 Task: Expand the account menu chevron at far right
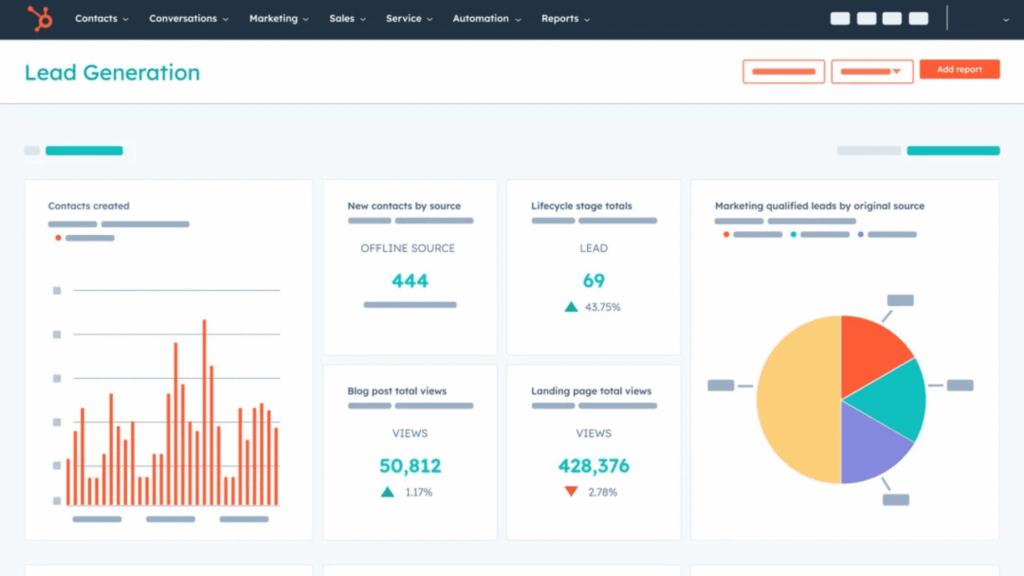pos(1005,19)
